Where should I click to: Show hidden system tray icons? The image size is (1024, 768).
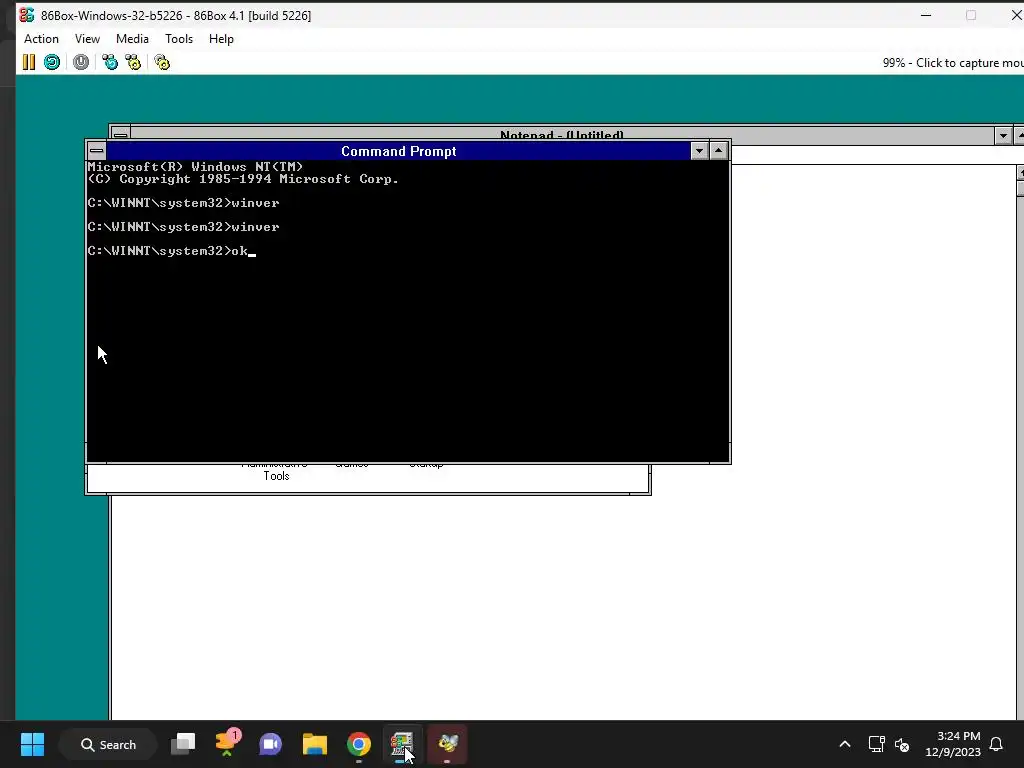844,744
